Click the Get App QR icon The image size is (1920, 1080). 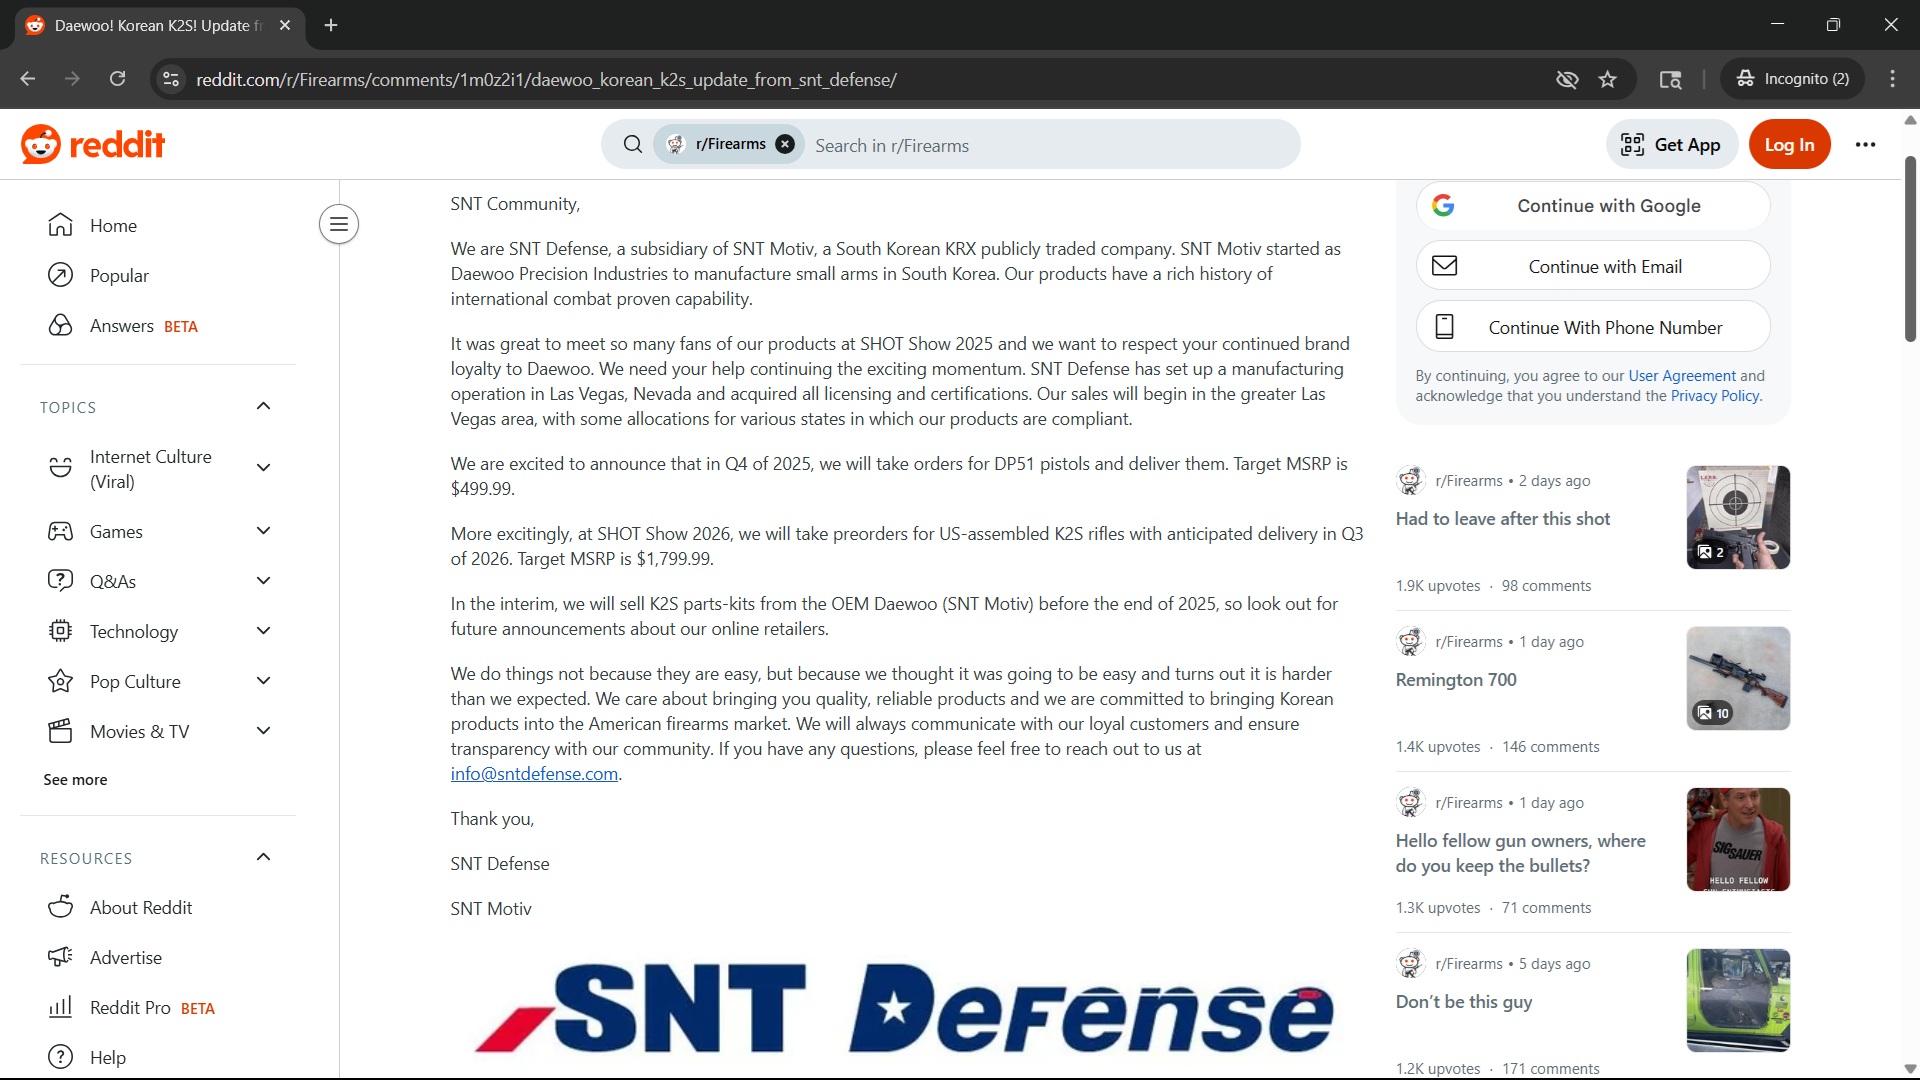coord(1633,145)
